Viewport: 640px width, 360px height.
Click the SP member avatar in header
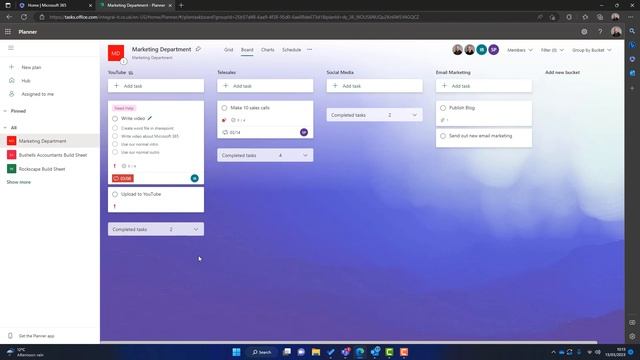click(493, 50)
